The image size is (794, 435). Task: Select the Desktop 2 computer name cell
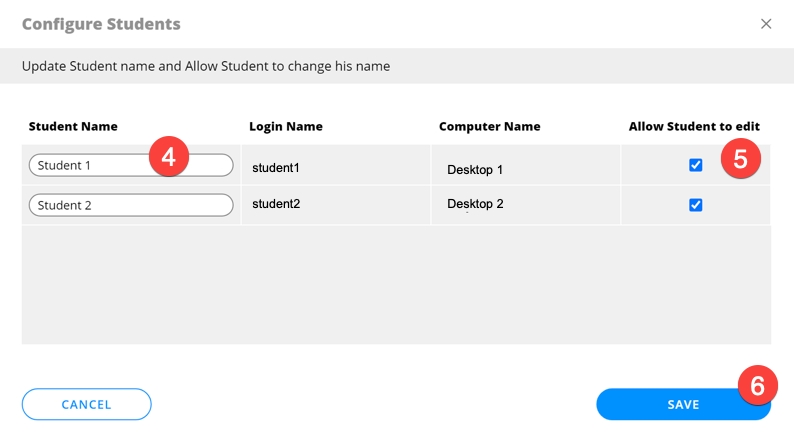click(x=475, y=204)
